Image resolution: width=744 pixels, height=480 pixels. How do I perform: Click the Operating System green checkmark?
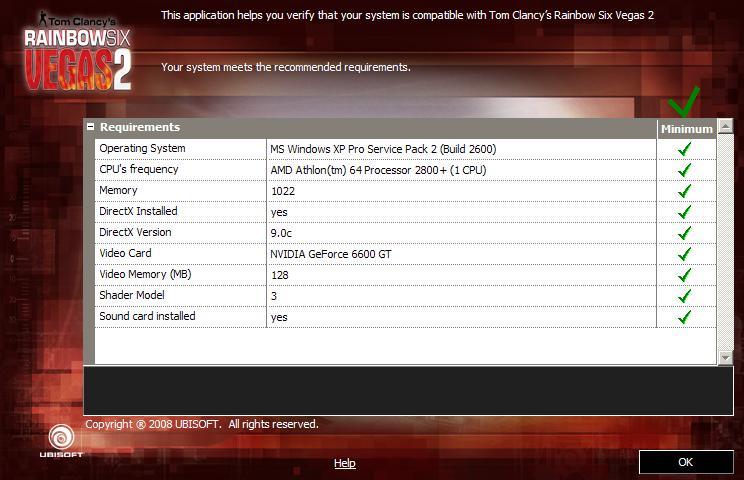pyautogui.click(x=684, y=149)
